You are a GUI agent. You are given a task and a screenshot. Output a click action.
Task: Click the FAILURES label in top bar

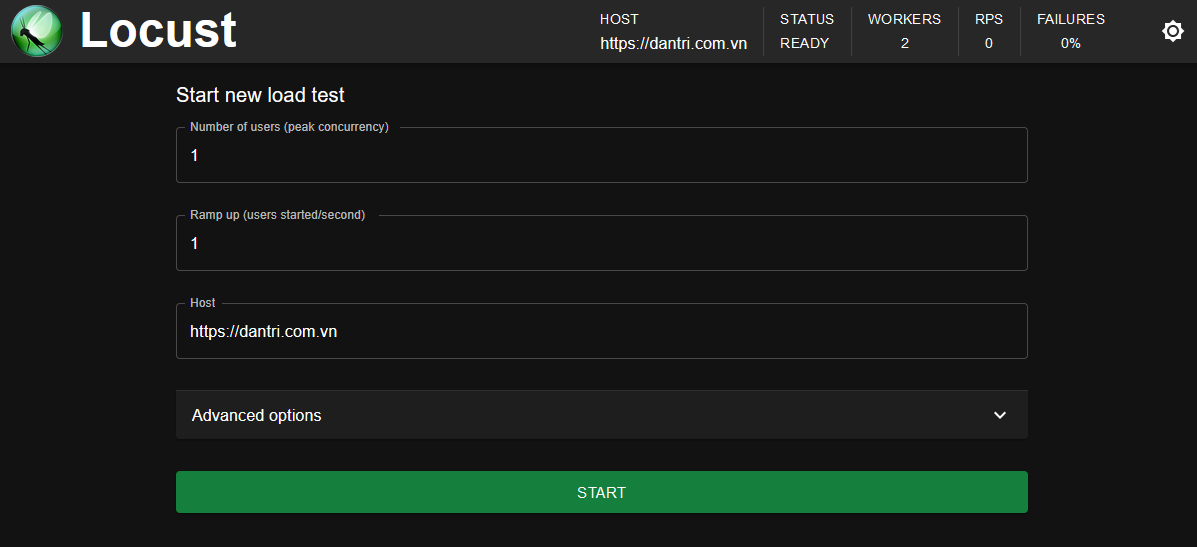1070,19
